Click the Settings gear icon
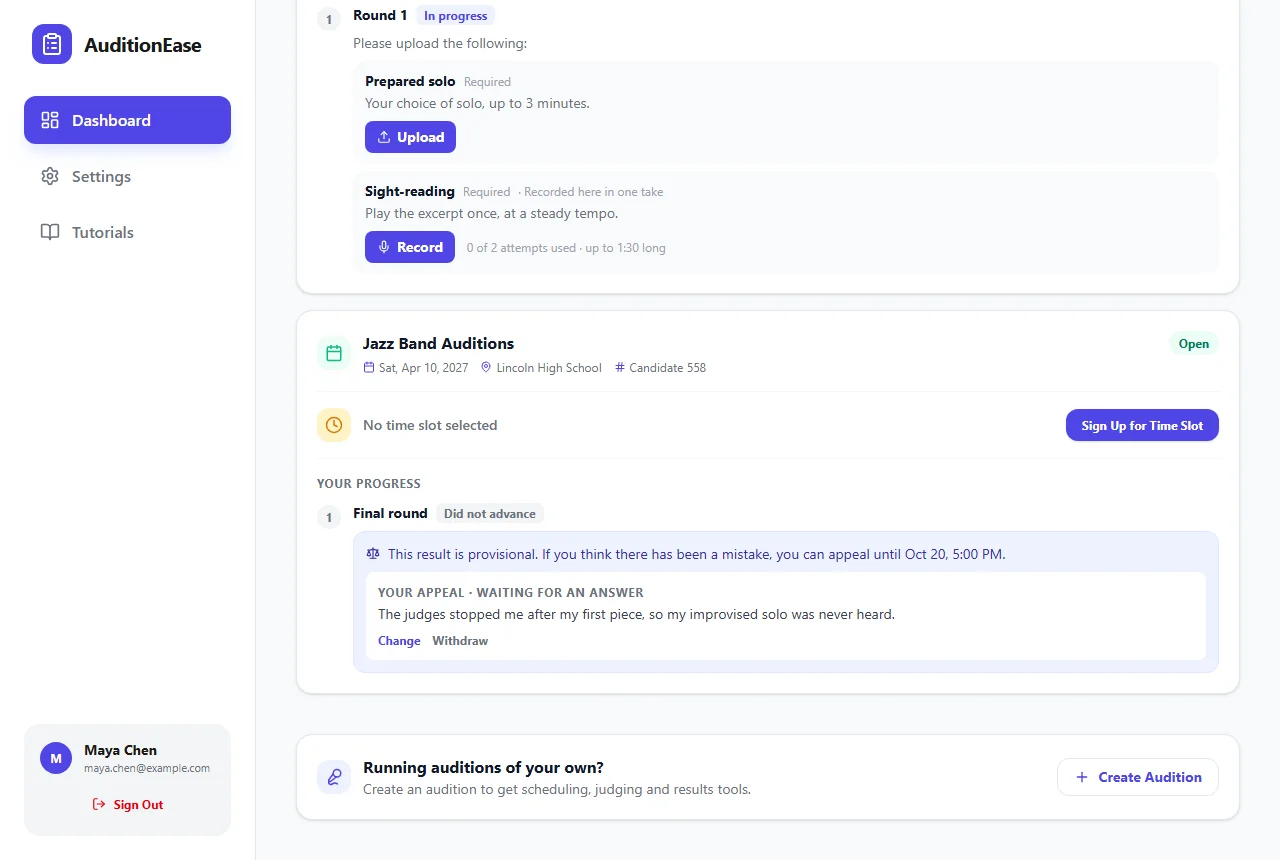 [x=50, y=176]
